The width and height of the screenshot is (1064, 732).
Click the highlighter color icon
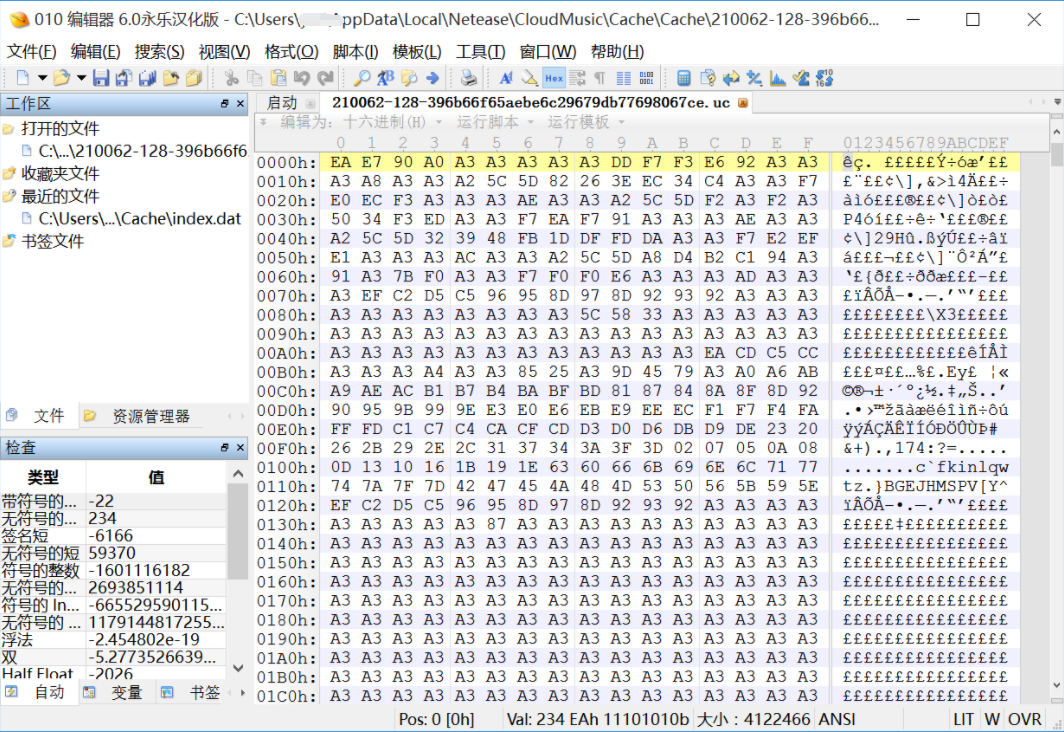point(529,78)
